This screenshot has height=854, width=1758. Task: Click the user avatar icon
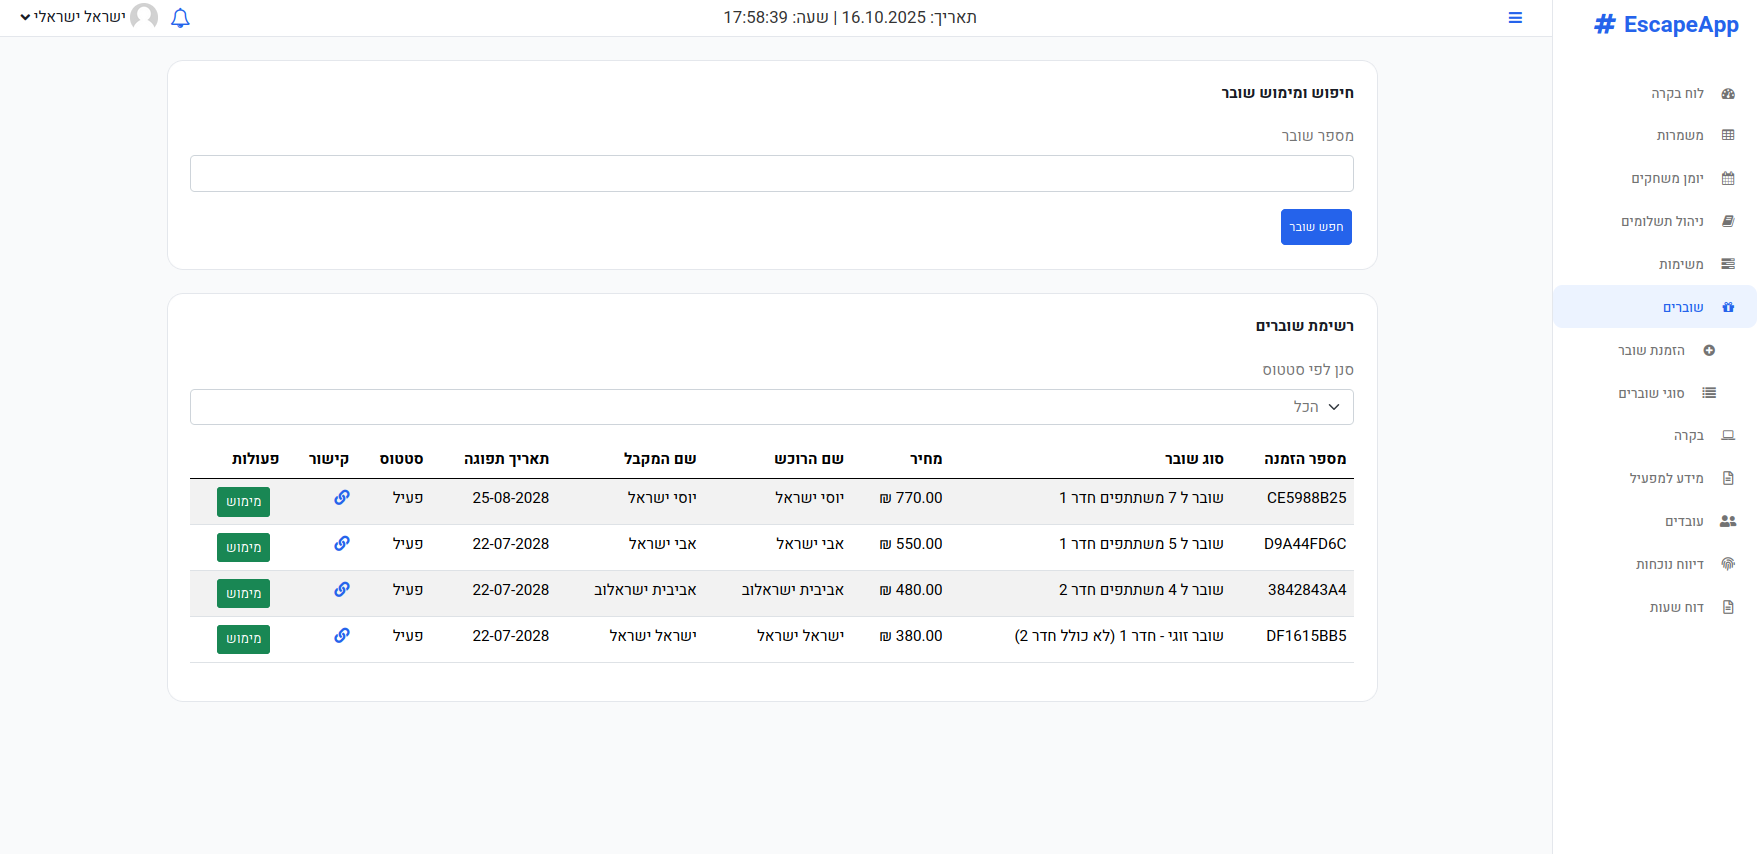coord(145,17)
